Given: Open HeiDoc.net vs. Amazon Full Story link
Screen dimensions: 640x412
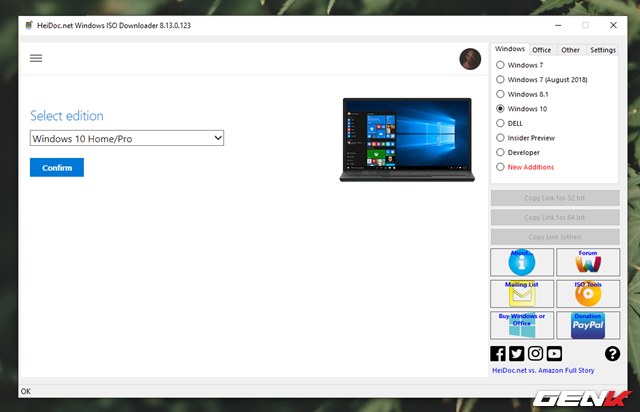Looking at the screenshot, I should (x=543, y=370).
